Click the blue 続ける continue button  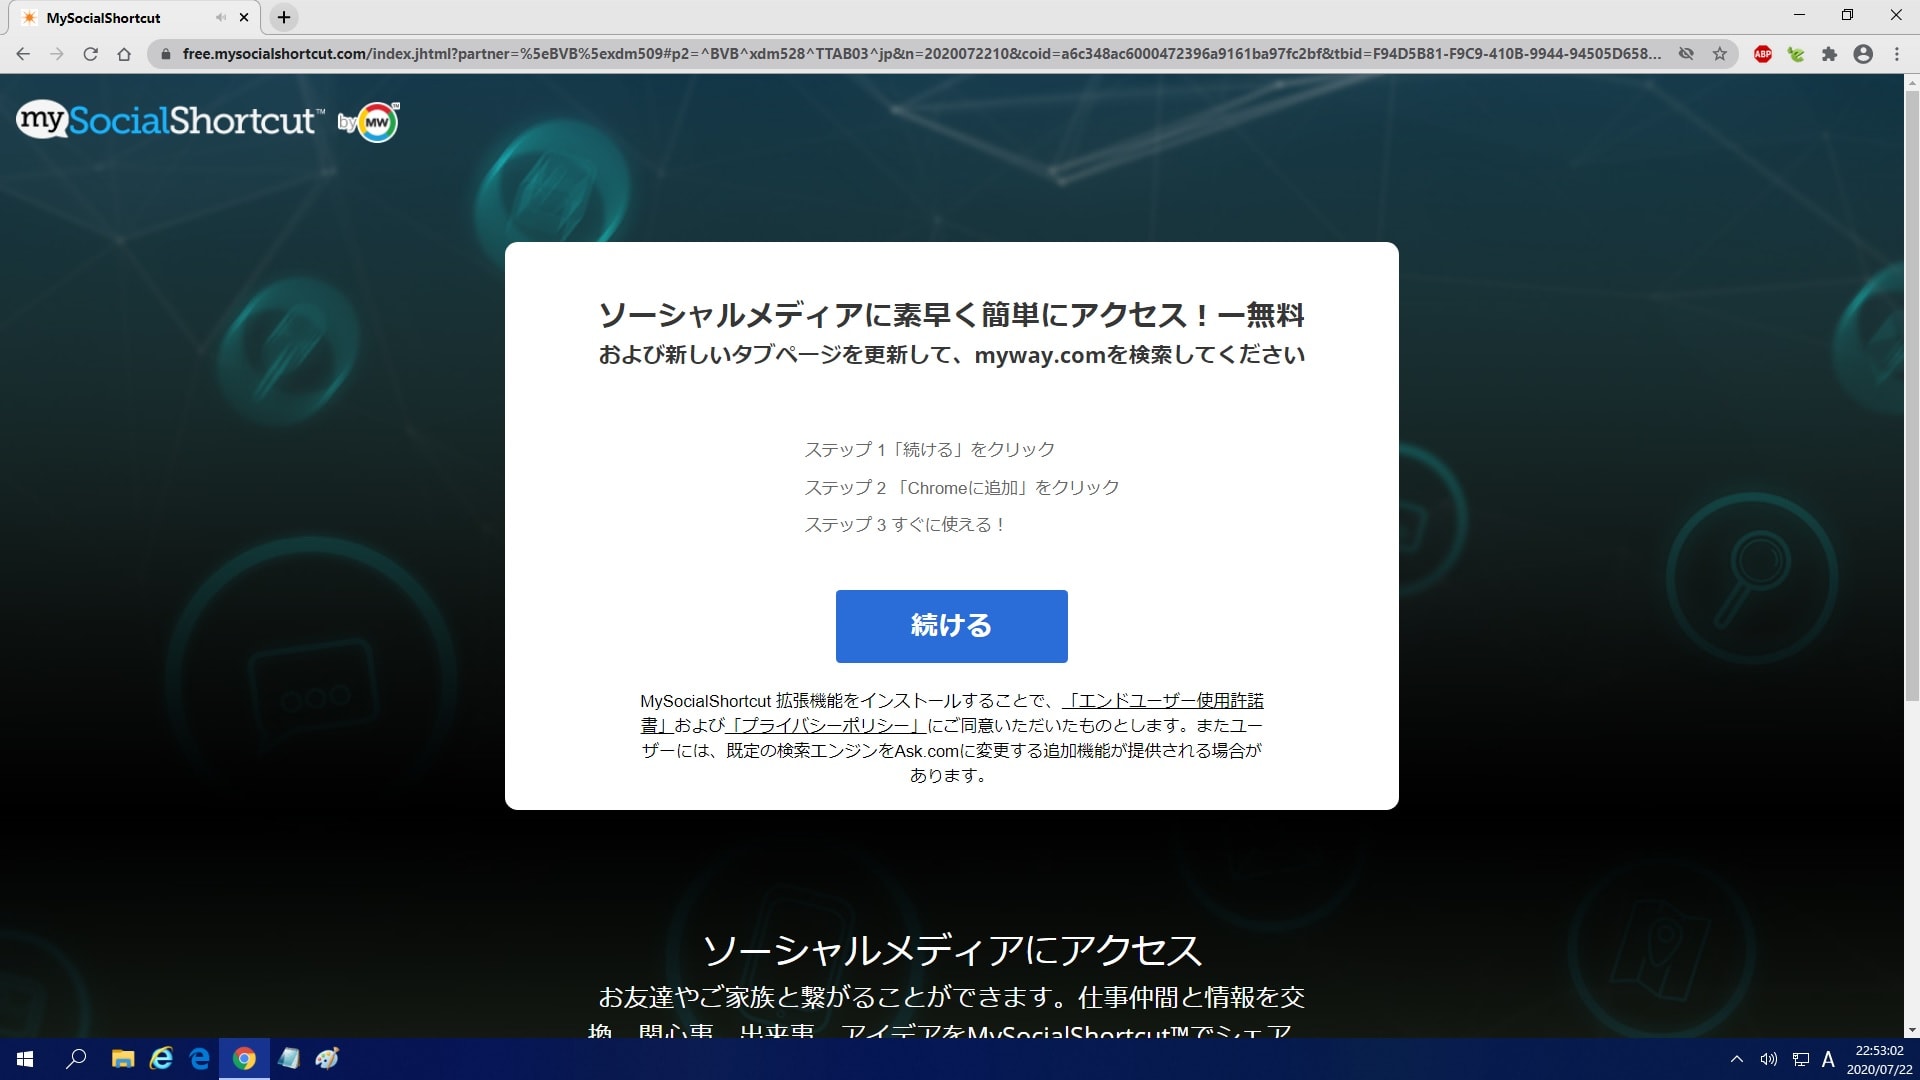pyautogui.click(x=951, y=626)
